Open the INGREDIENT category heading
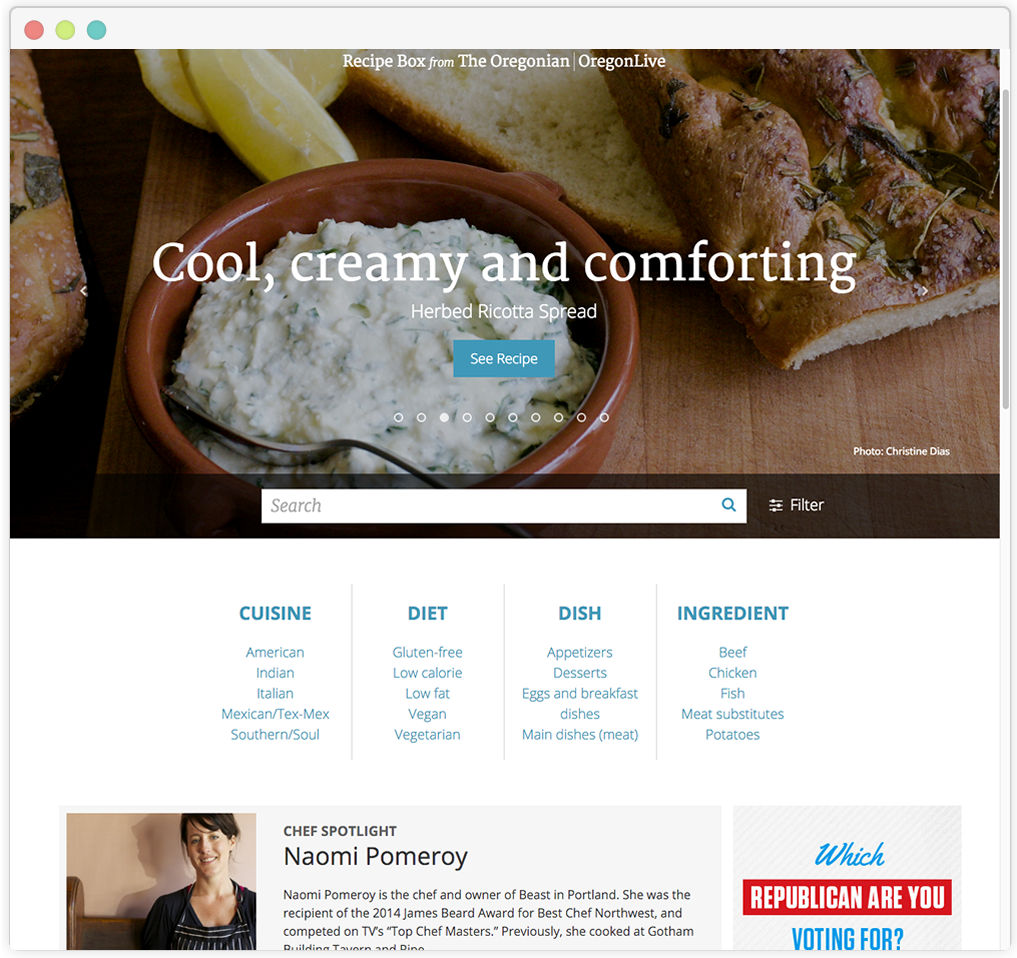This screenshot has height=958, width=1017. (x=732, y=614)
